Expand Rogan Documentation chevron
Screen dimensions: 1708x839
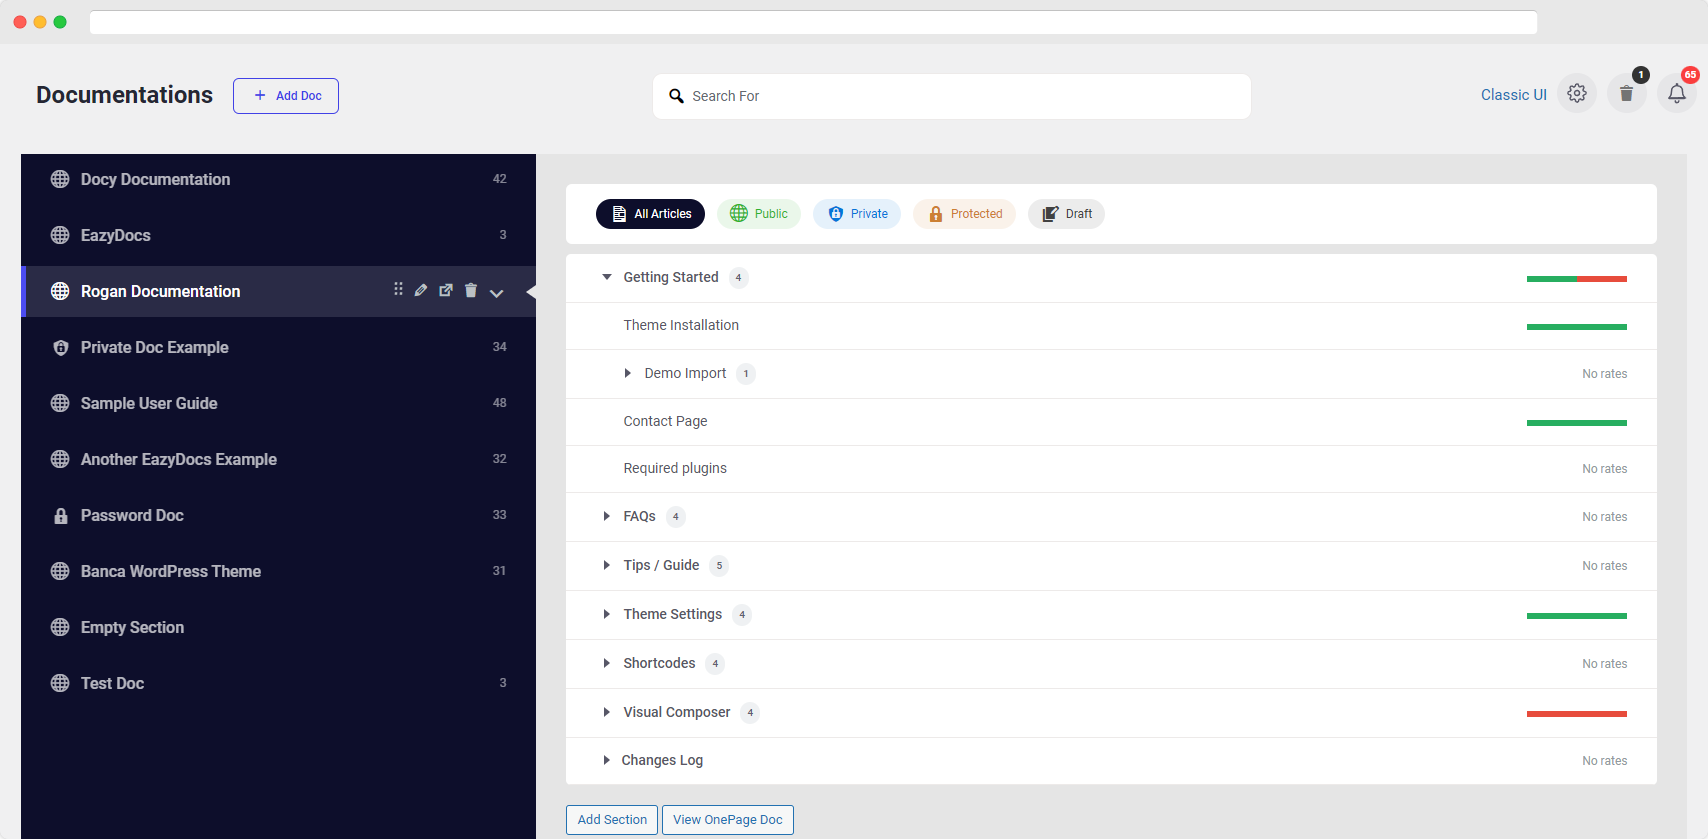(x=496, y=293)
